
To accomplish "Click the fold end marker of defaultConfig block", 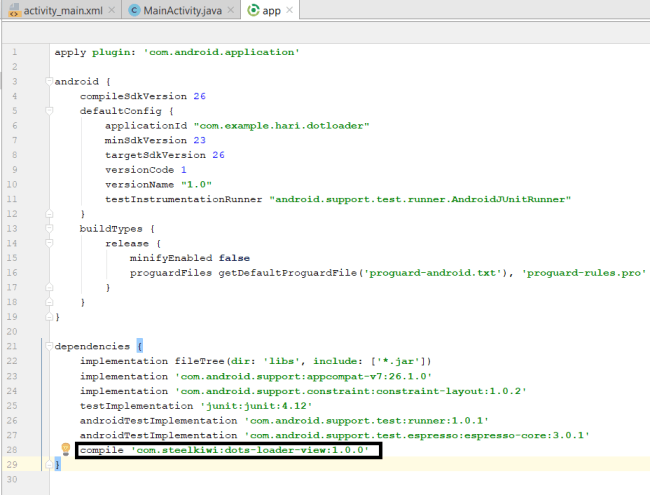I will [x=49, y=214].
